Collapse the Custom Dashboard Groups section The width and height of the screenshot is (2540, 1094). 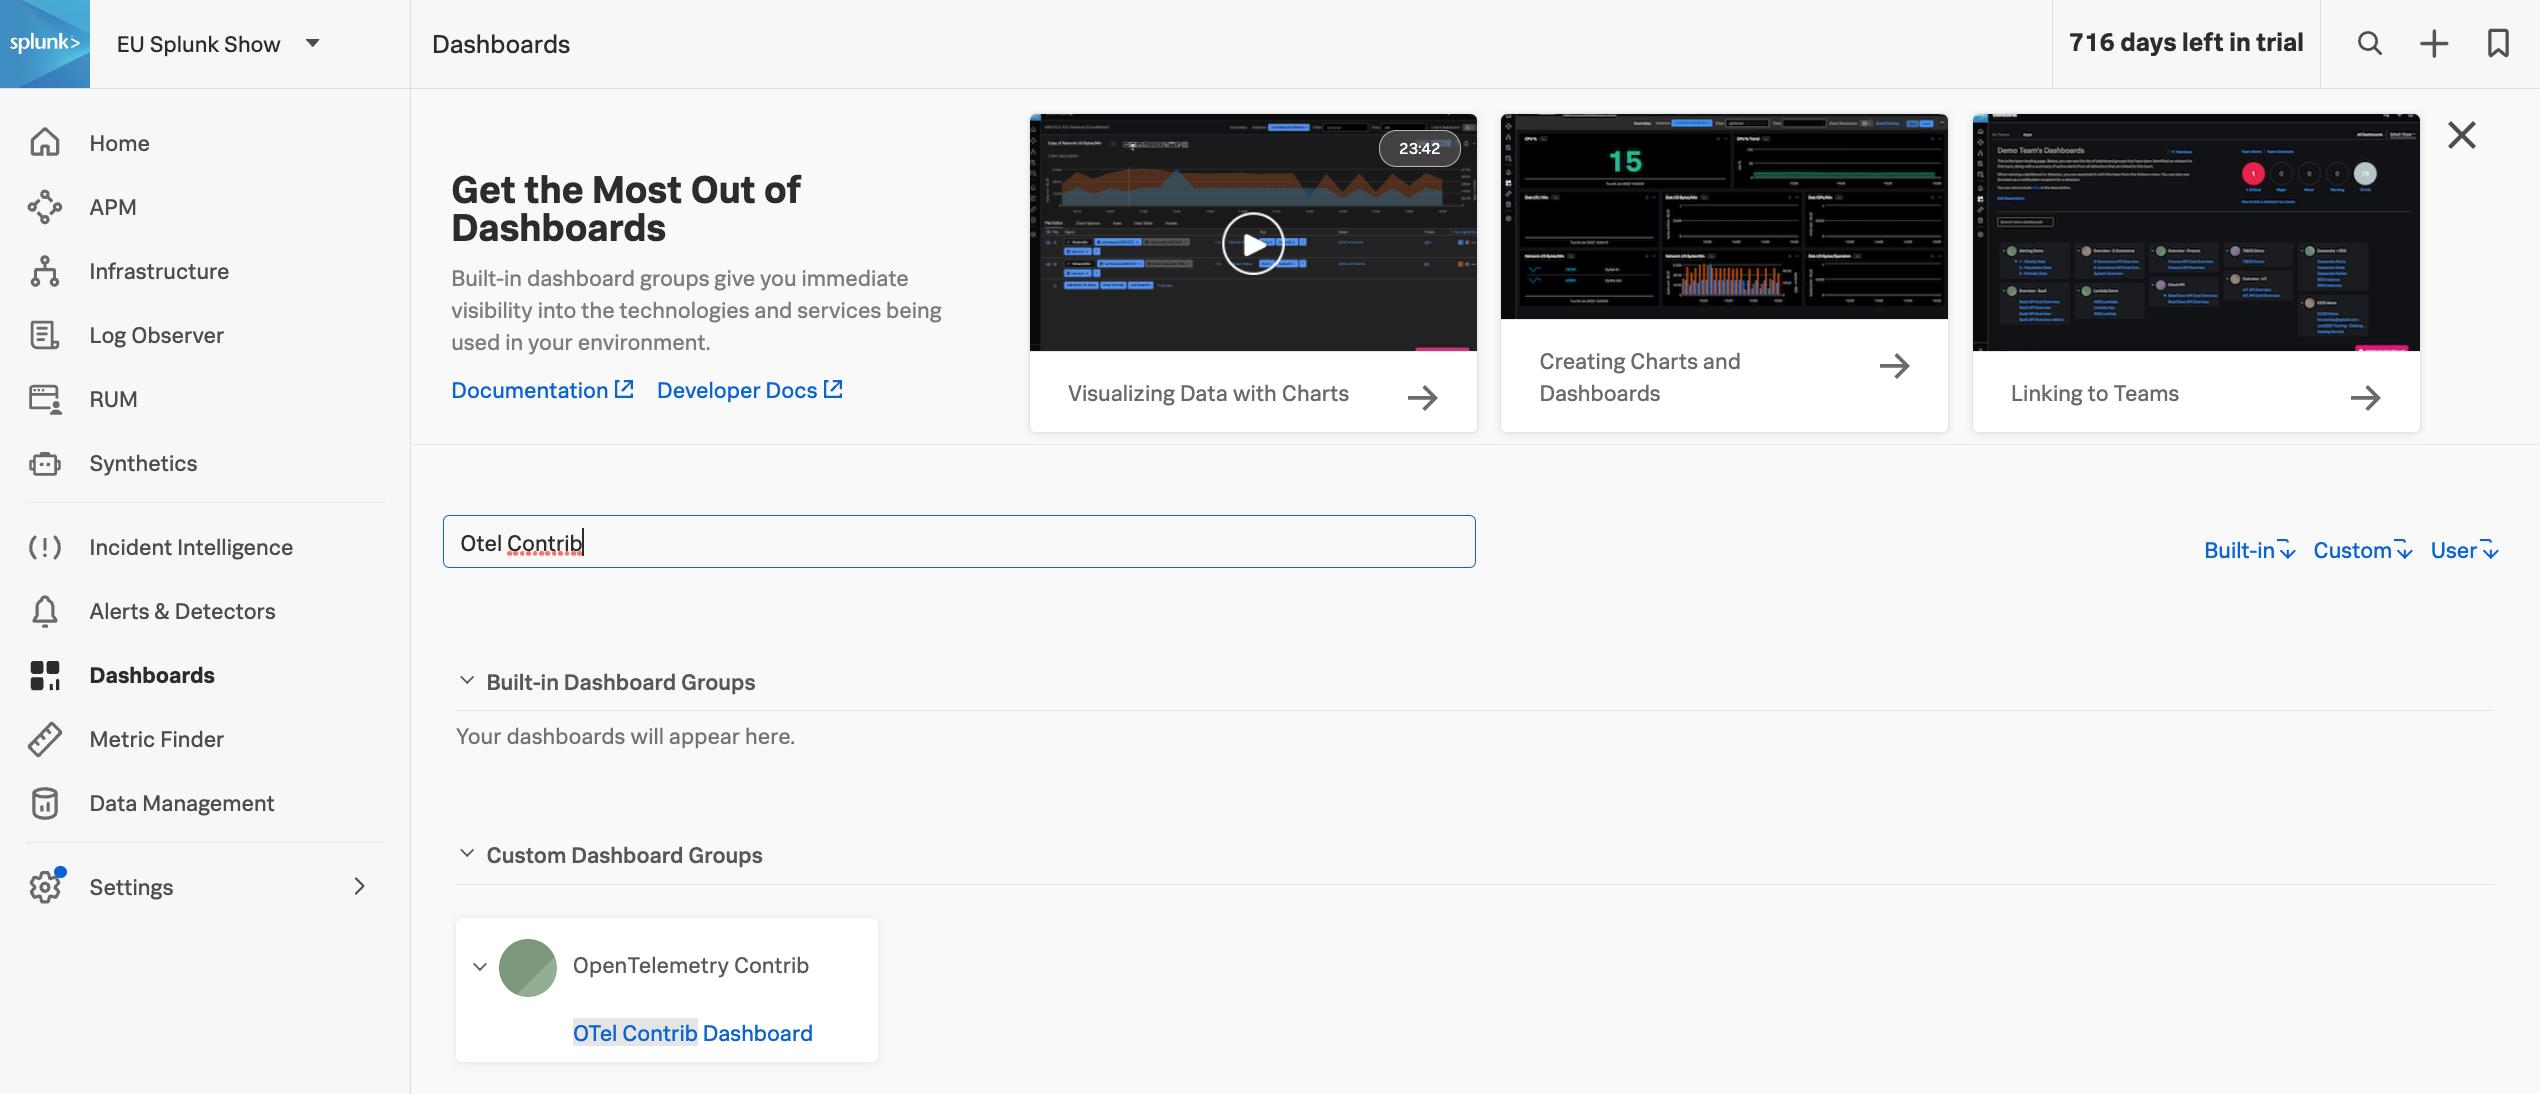point(466,852)
